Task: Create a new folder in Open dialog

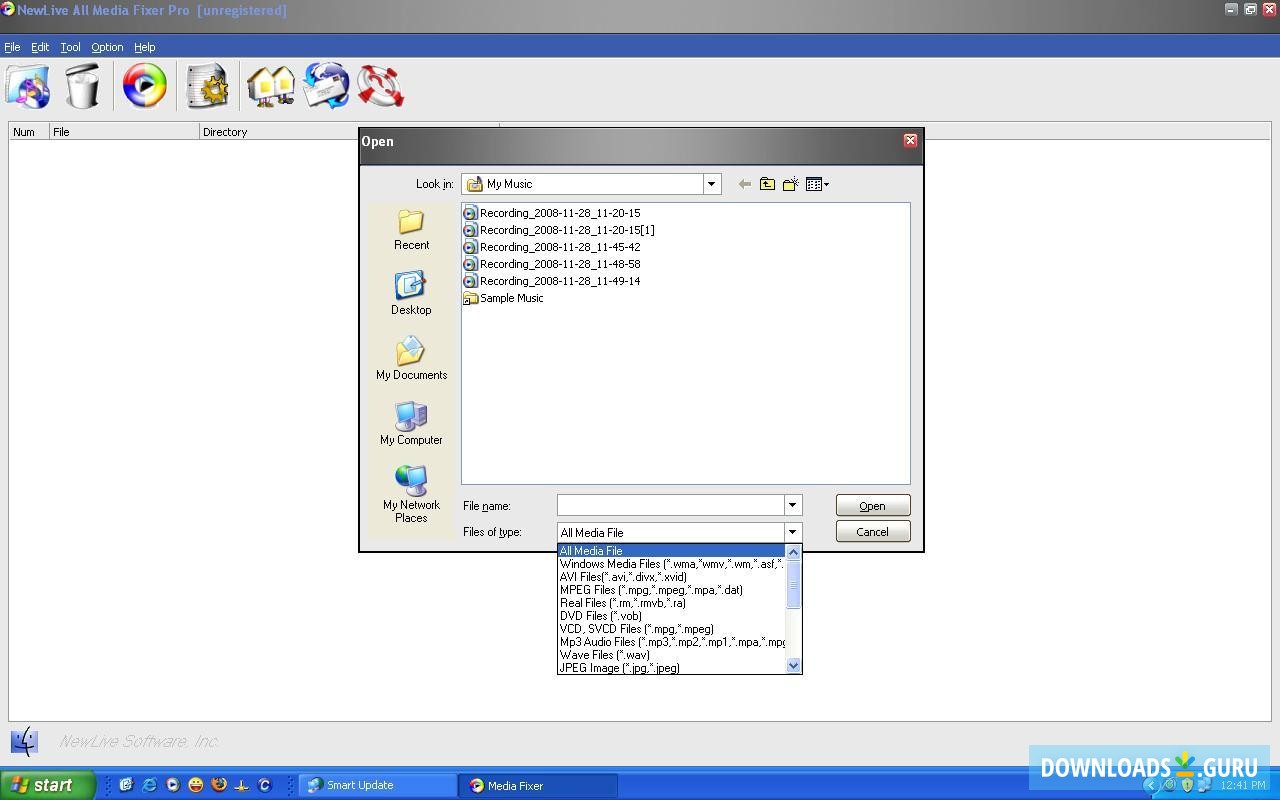Action: pos(790,184)
